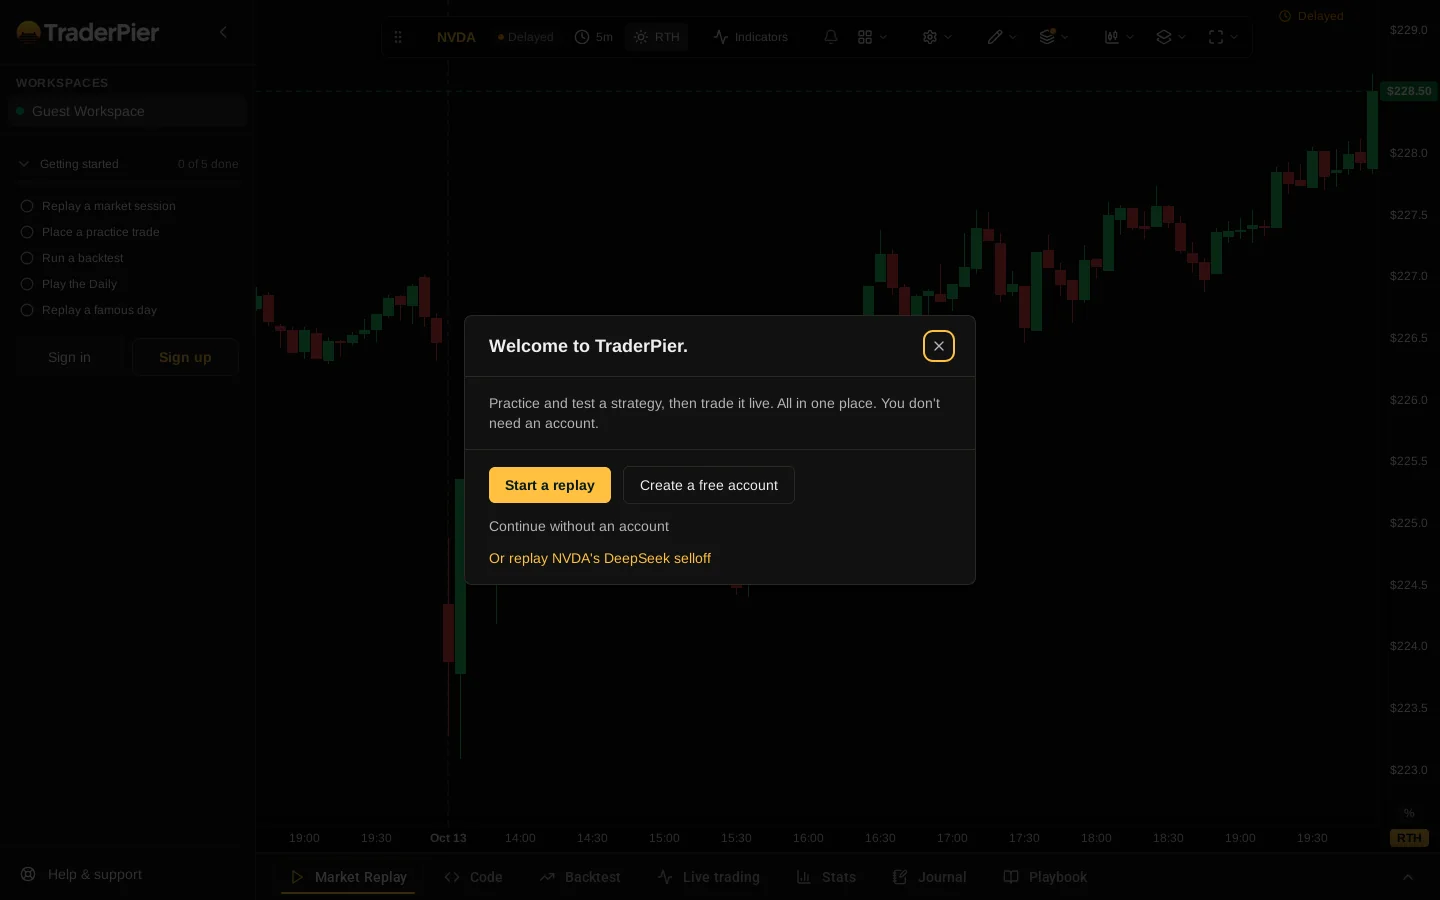Open the Stats tab
1440x900 pixels.
coord(826,877)
